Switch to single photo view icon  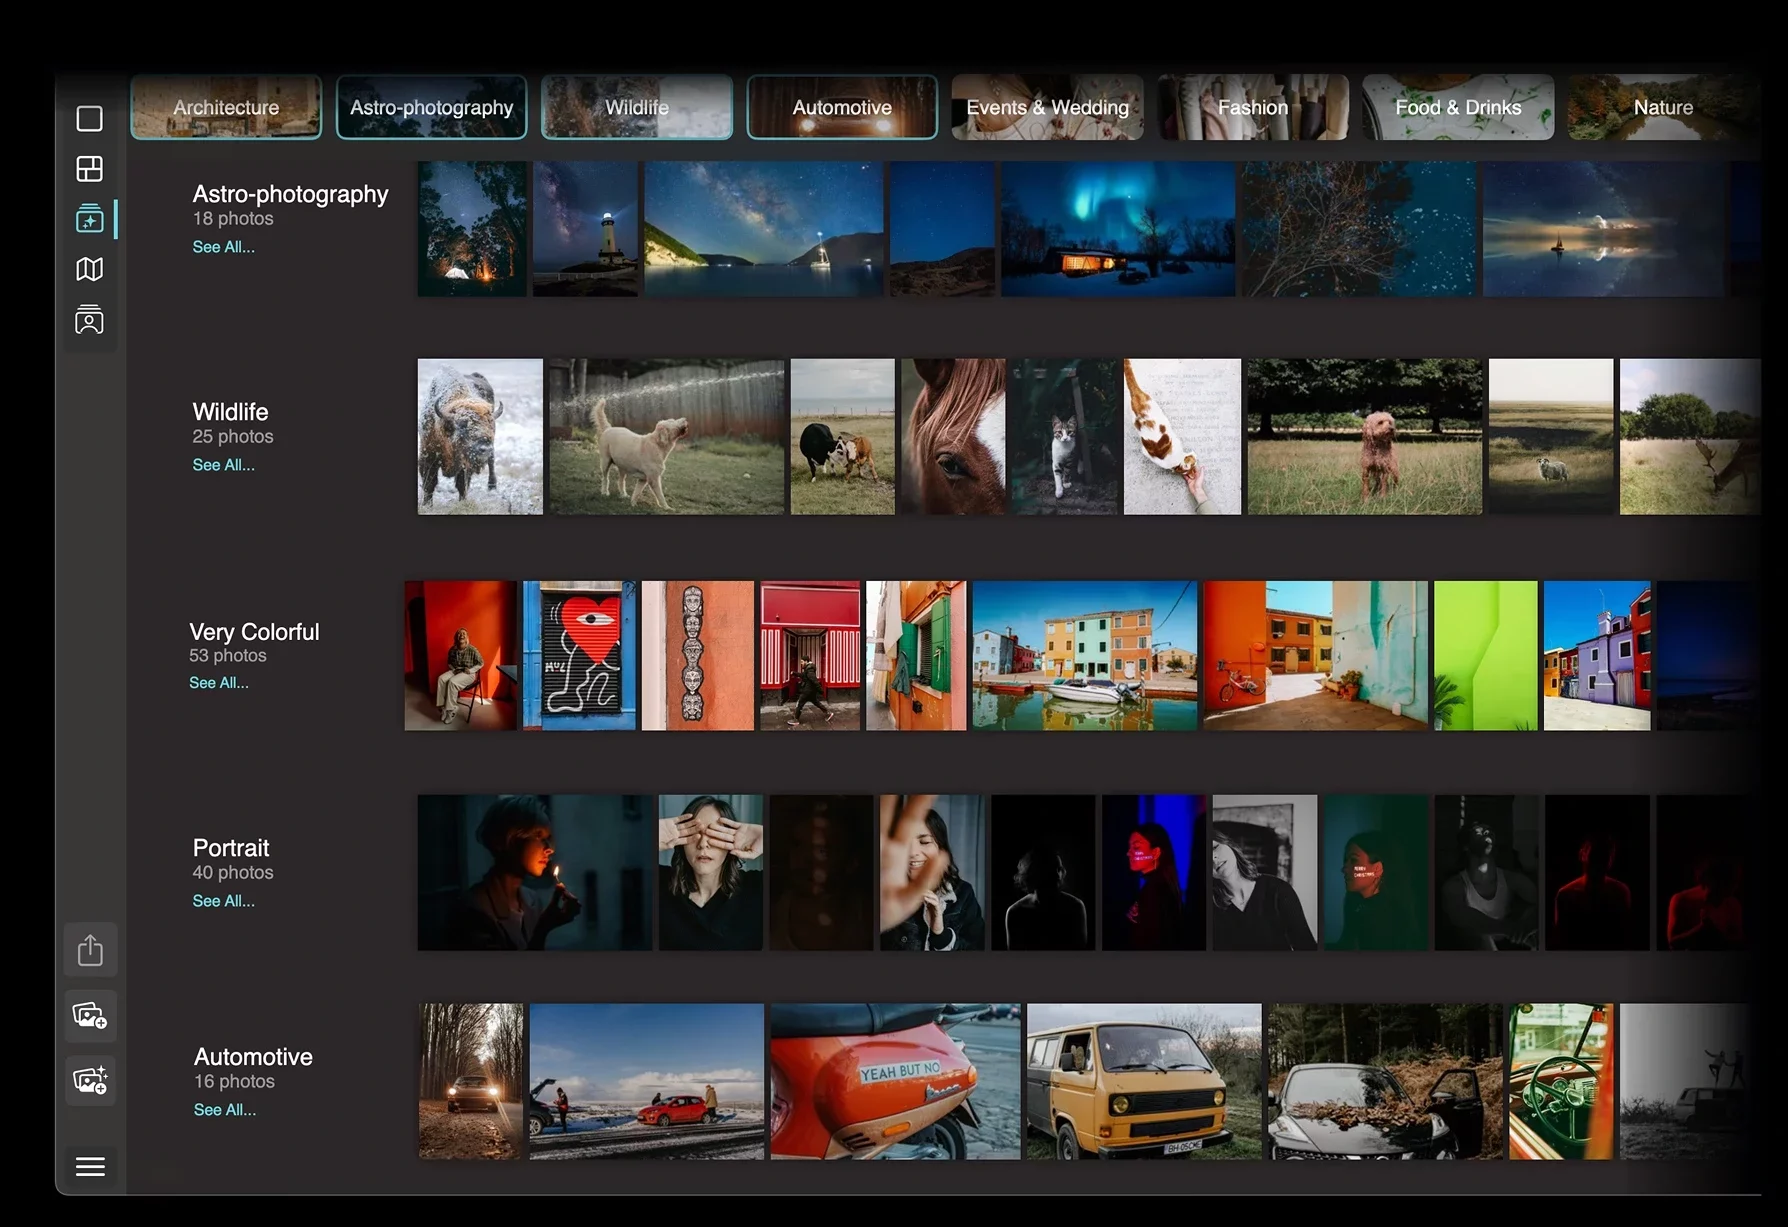point(90,119)
